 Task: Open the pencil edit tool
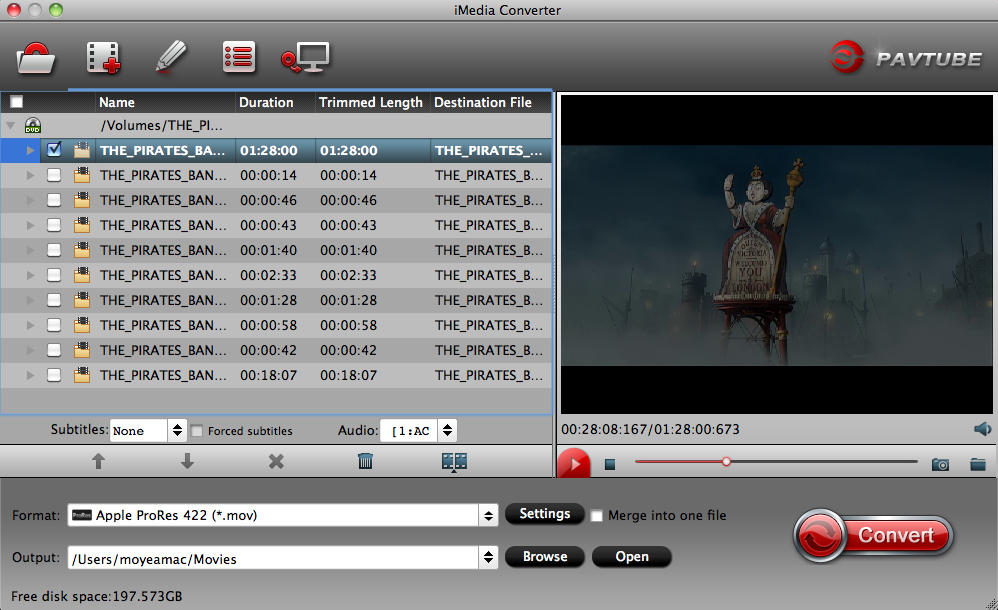tap(171, 57)
